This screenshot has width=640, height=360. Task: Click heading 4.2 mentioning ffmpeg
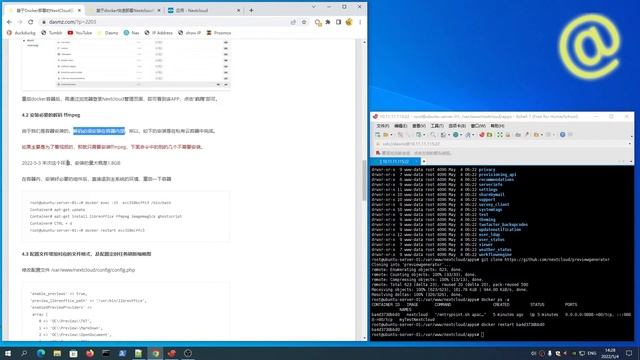pyautogui.click(x=51, y=115)
